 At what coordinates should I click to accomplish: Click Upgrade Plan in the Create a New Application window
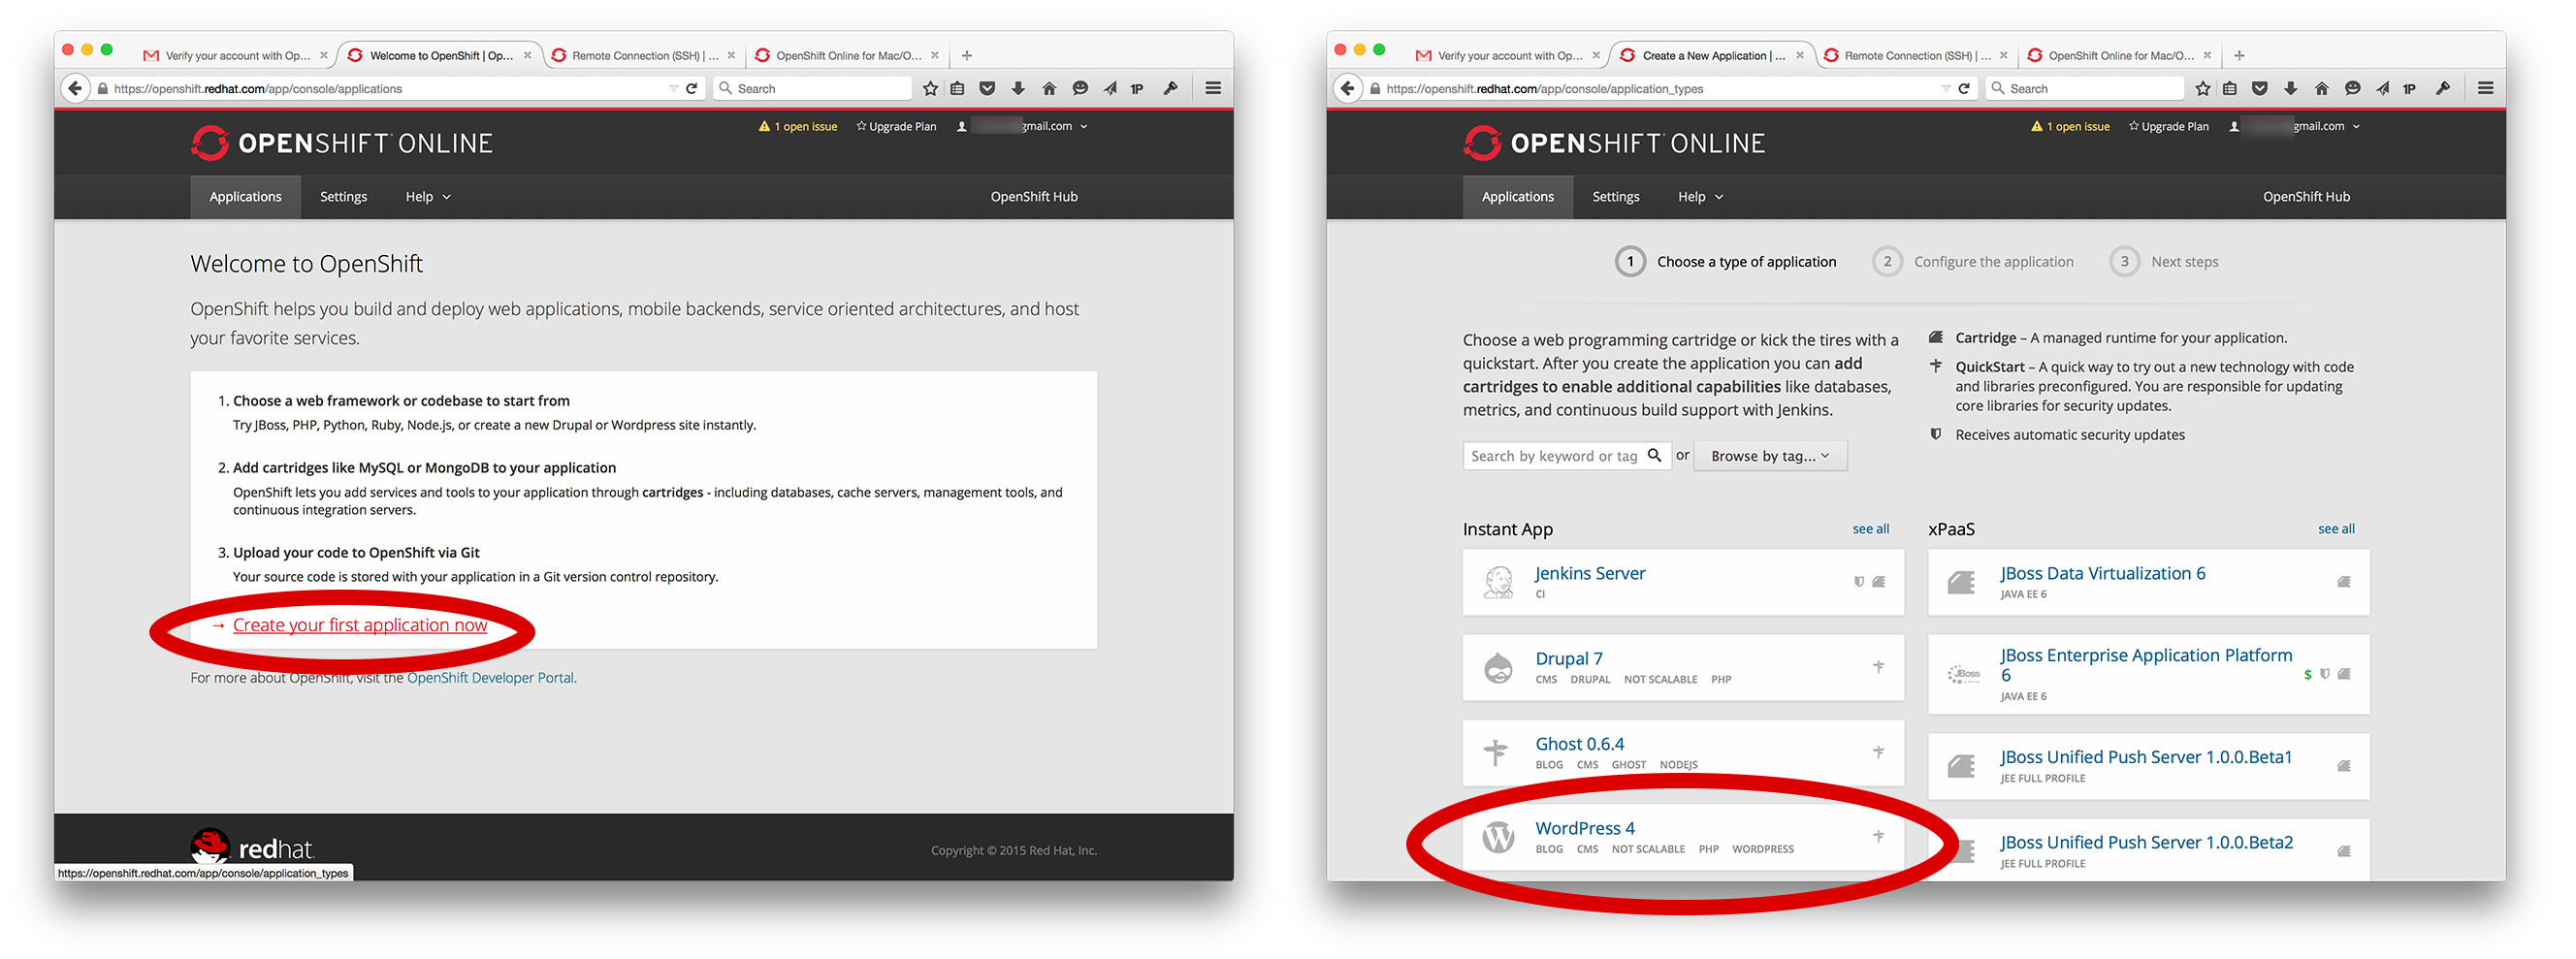(x=2168, y=127)
